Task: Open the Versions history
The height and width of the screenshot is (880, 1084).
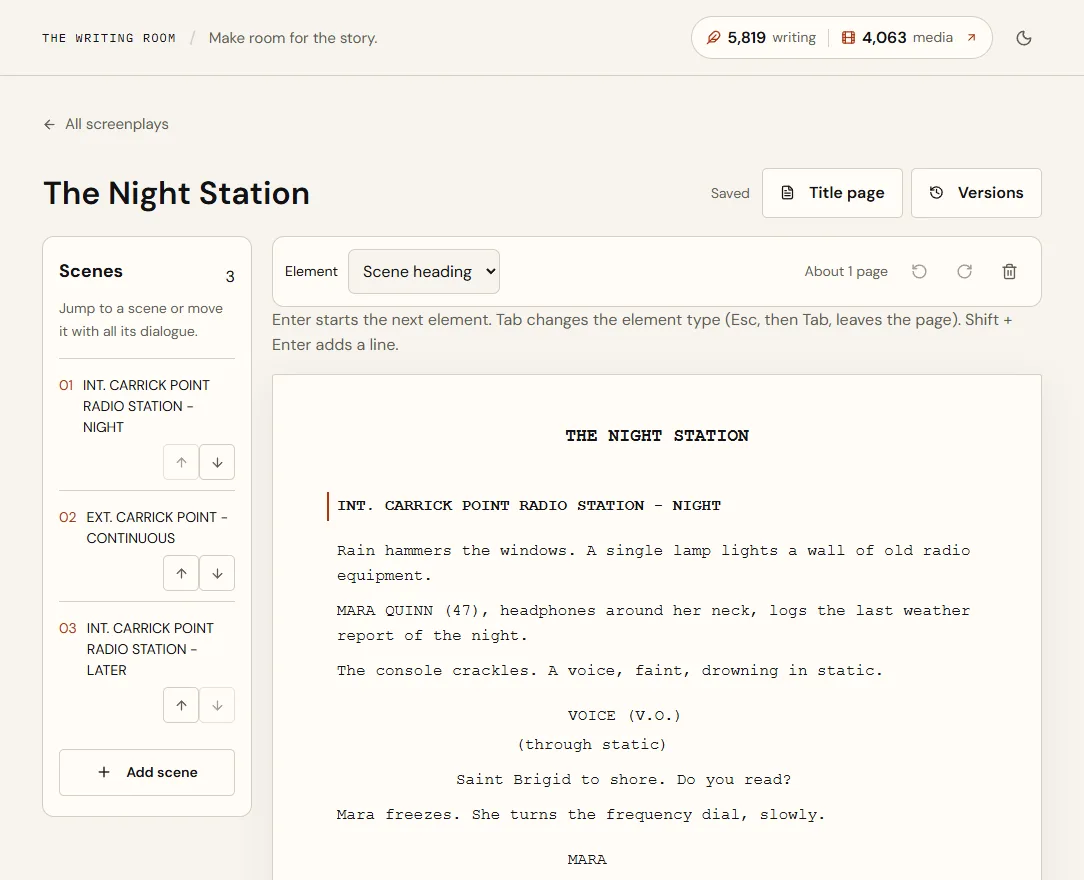Action: coord(976,193)
